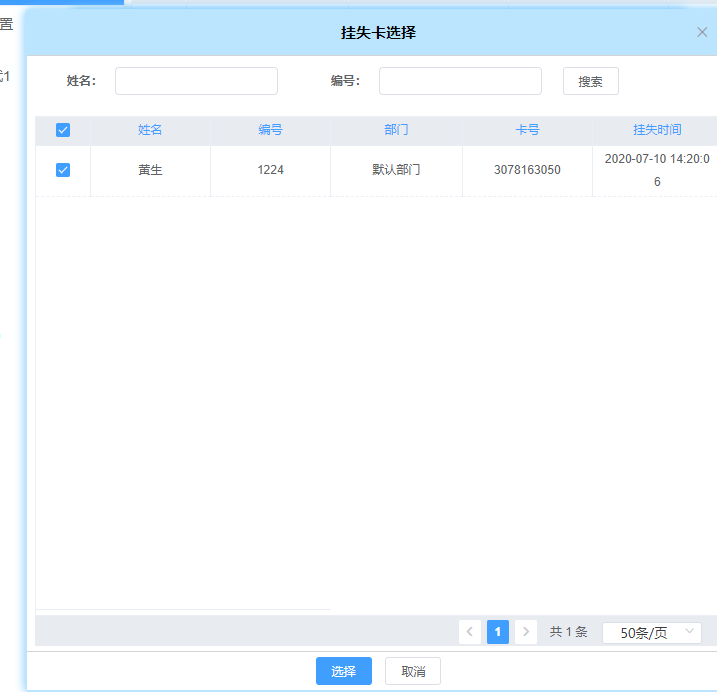This screenshot has height=692, width=717.
Task: Click the 姓名 column header
Action: 150,130
